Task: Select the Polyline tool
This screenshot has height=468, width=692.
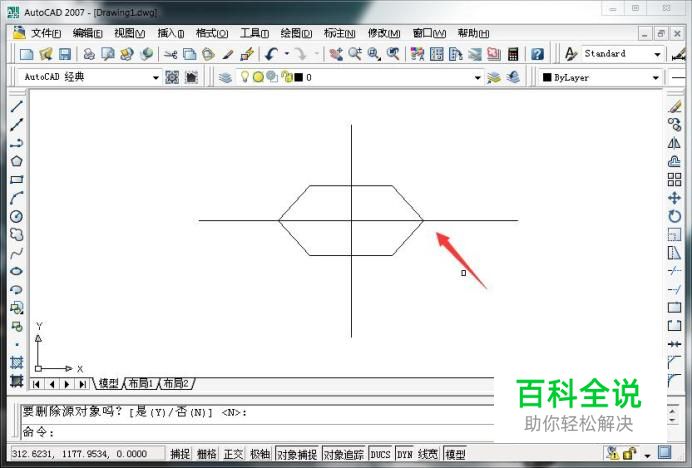Action: pyautogui.click(x=17, y=143)
